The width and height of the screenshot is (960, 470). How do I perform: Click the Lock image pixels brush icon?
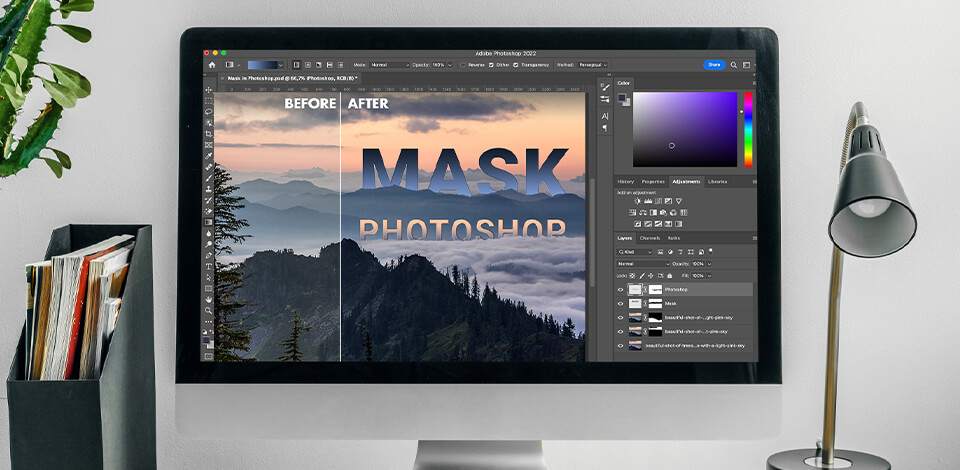coord(642,276)
